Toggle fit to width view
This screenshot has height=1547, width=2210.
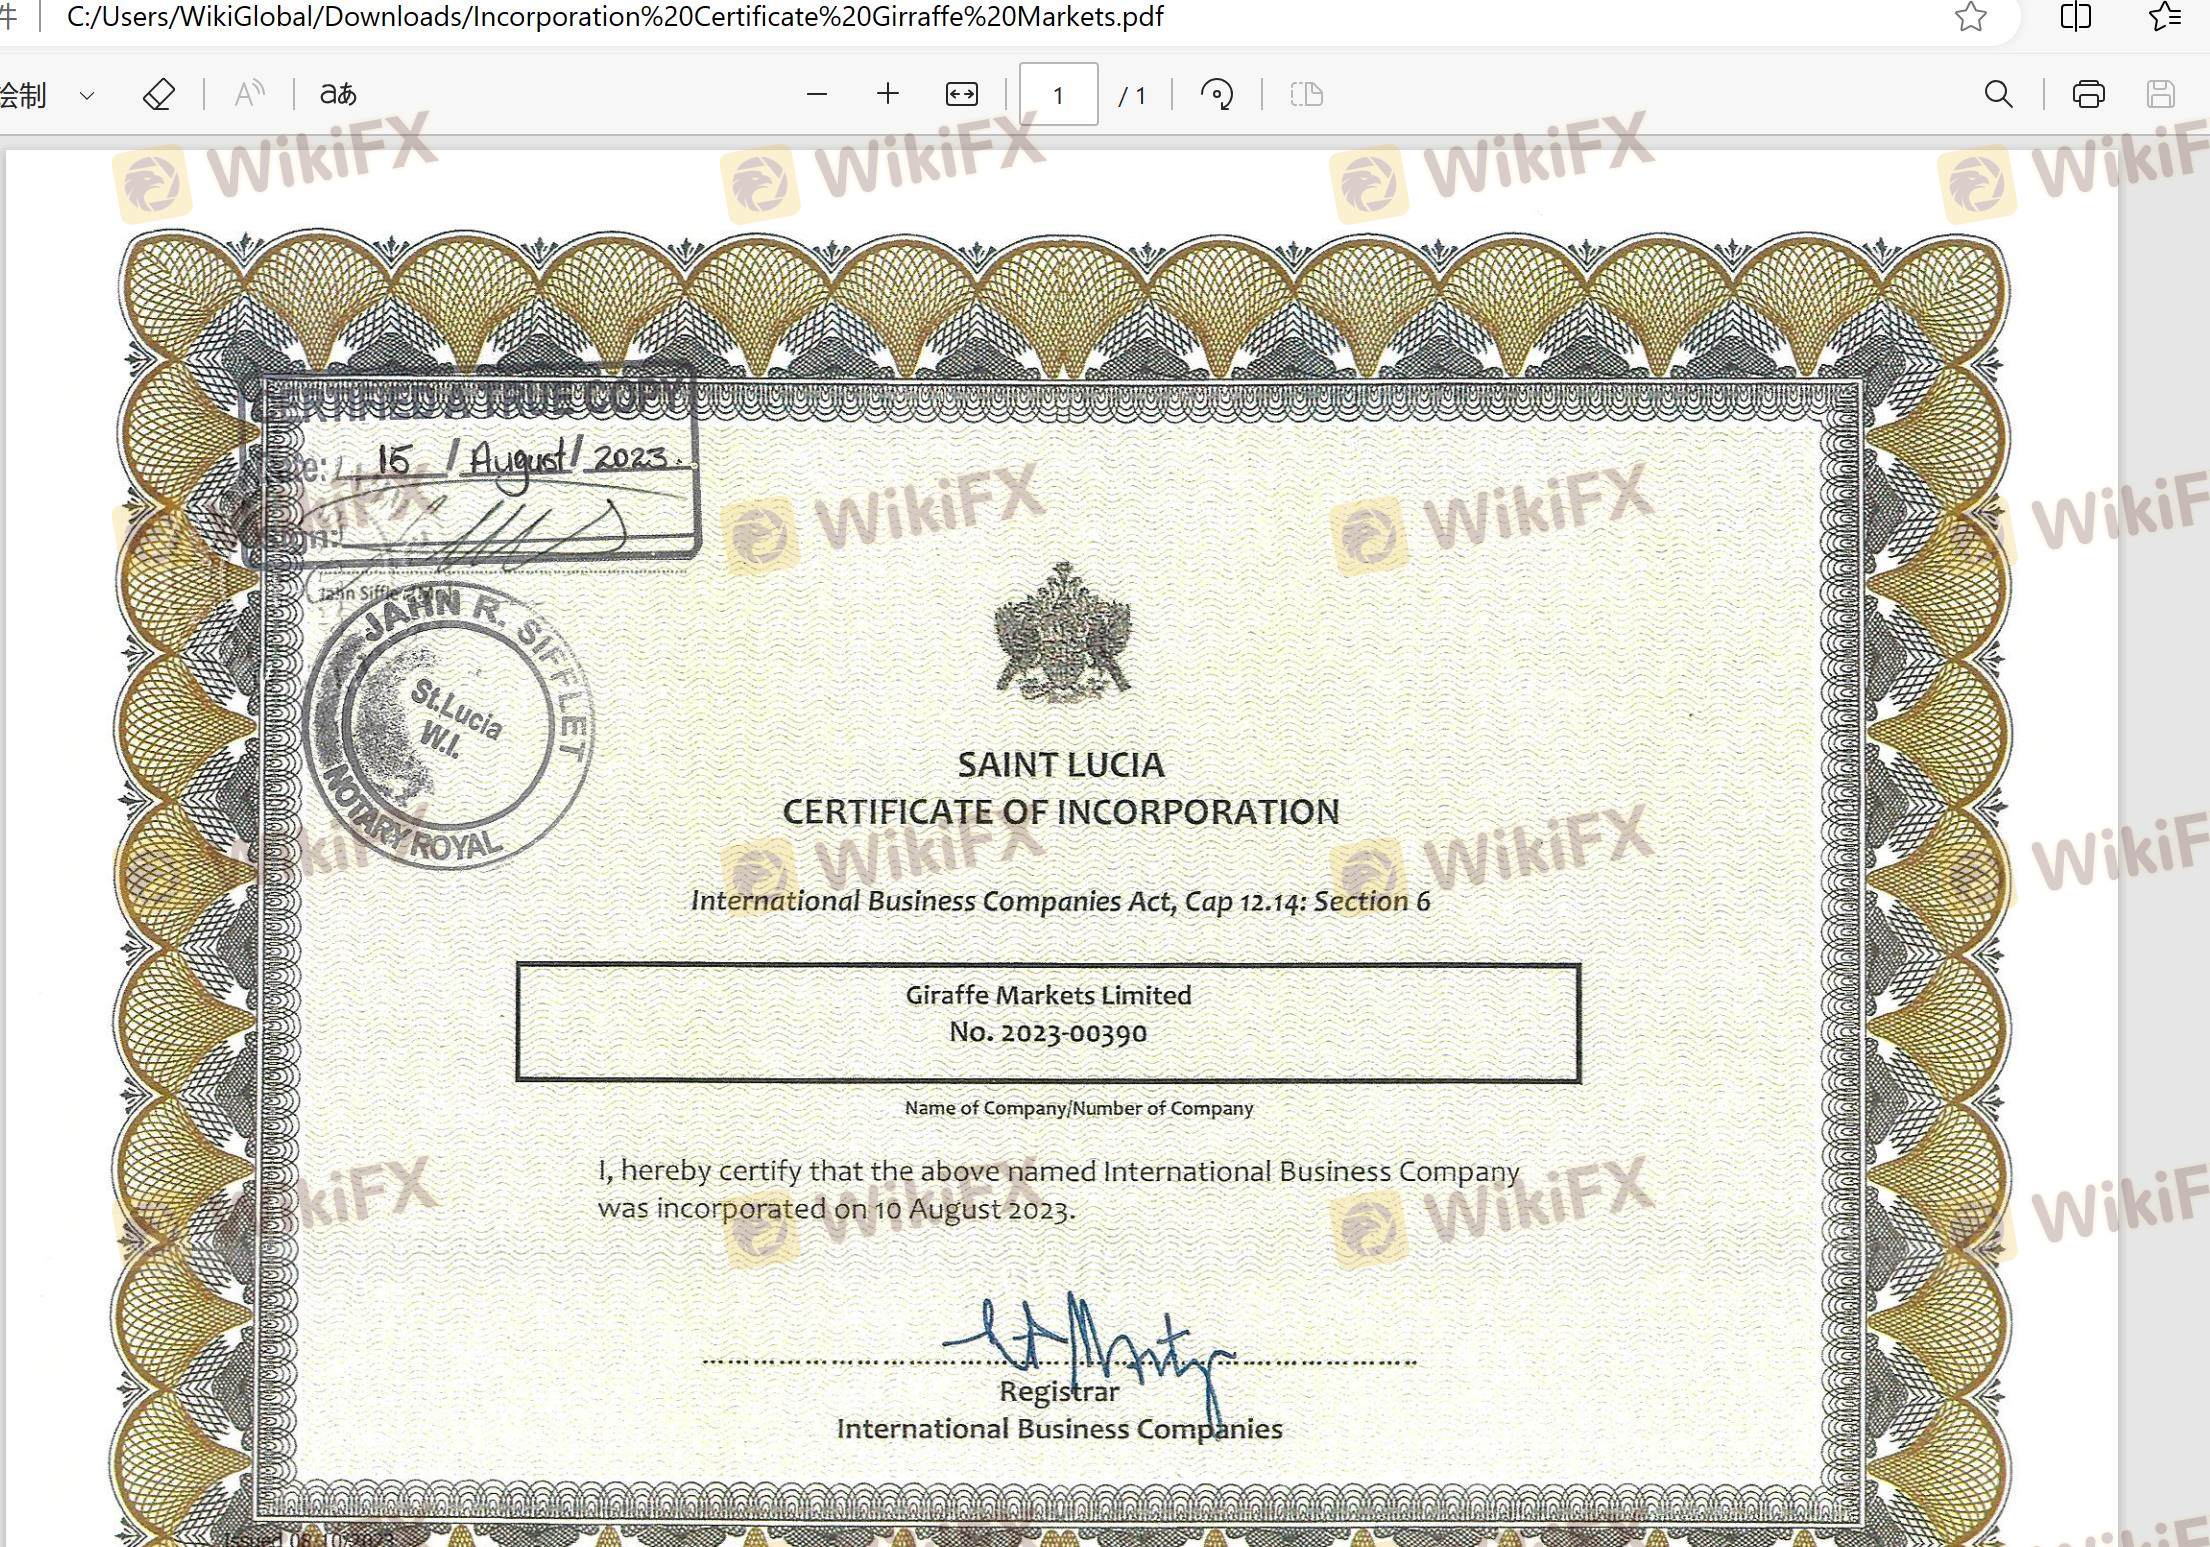click(961, 94)
